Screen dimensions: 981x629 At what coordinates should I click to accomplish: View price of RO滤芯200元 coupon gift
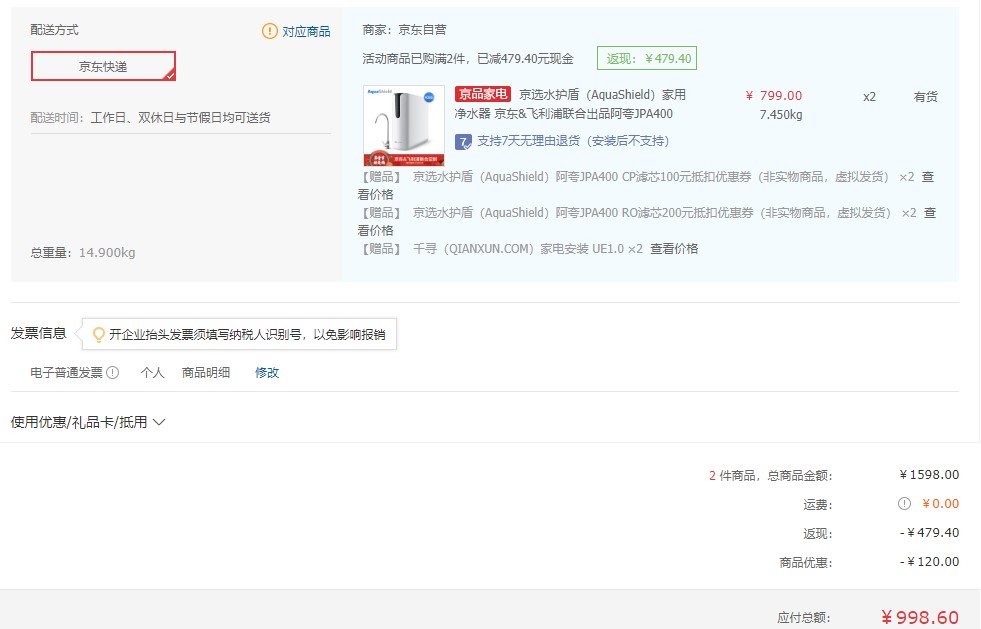pos(930,213)
